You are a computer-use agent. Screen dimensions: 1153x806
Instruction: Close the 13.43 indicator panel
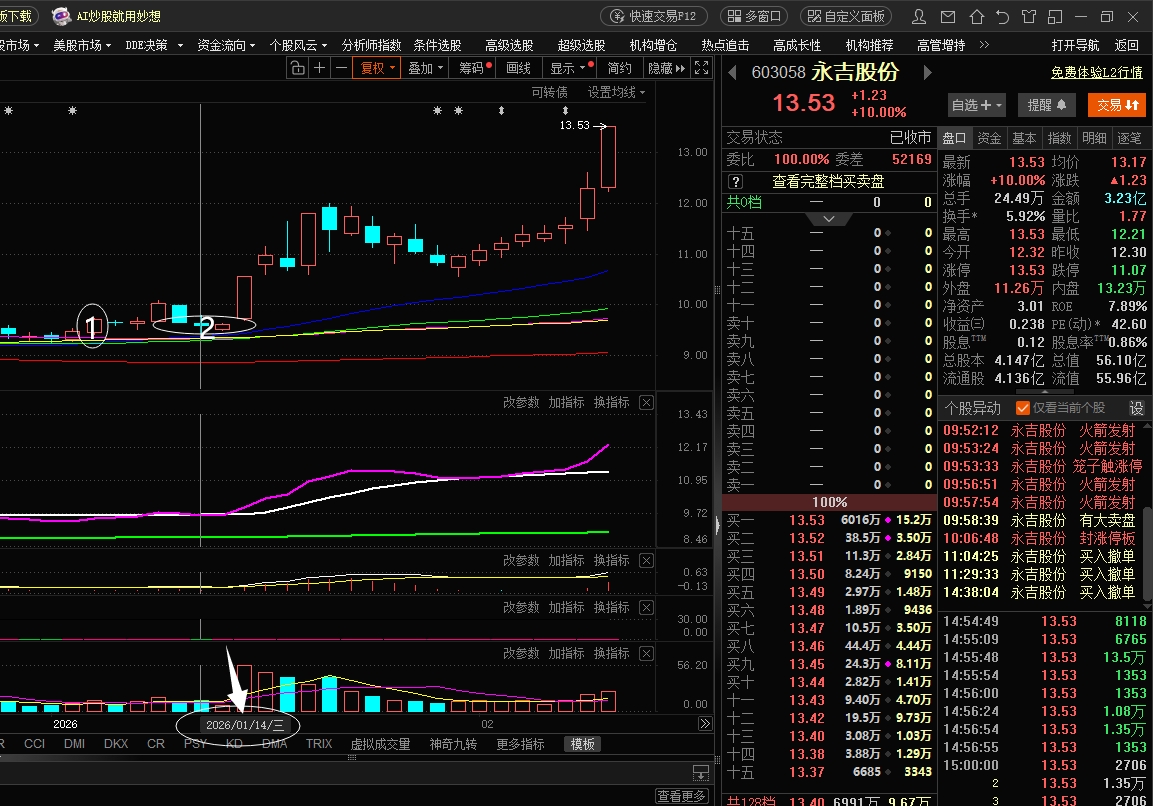(646, 402)
